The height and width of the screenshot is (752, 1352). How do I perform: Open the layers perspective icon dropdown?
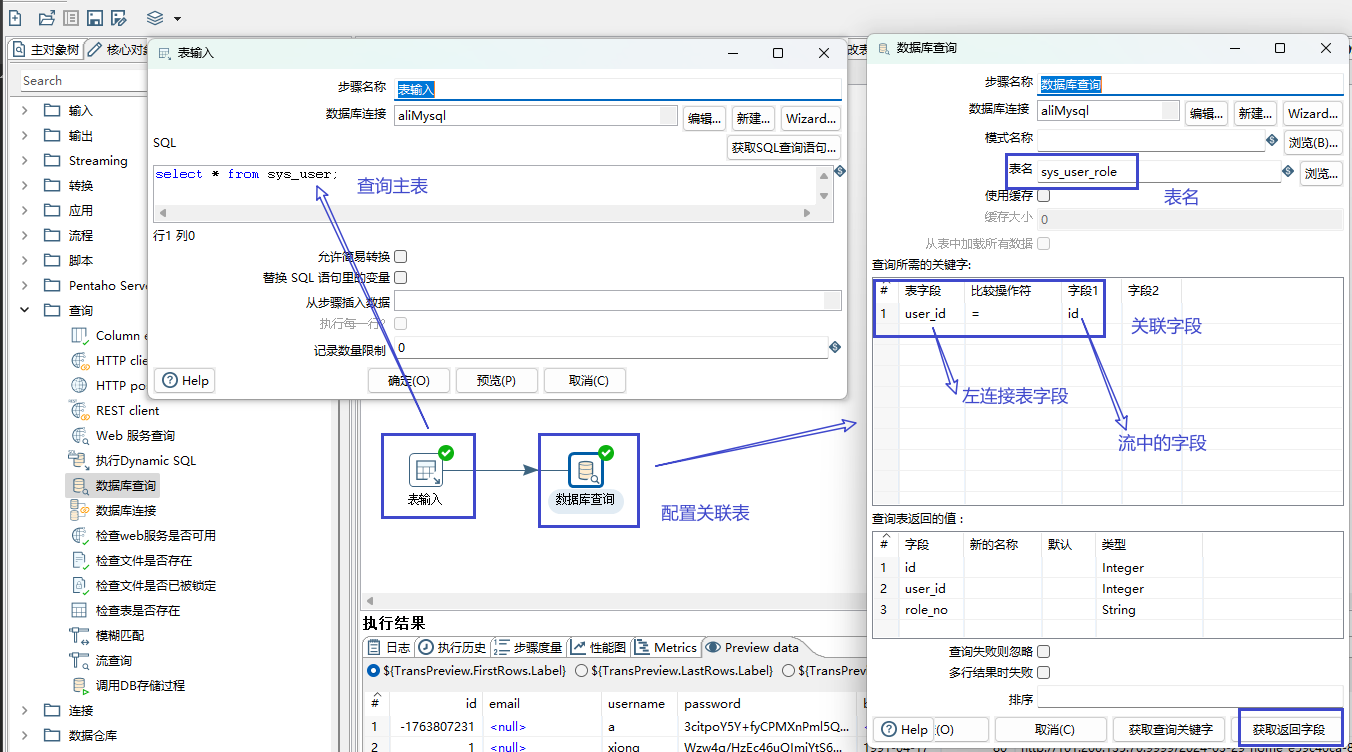163,18
